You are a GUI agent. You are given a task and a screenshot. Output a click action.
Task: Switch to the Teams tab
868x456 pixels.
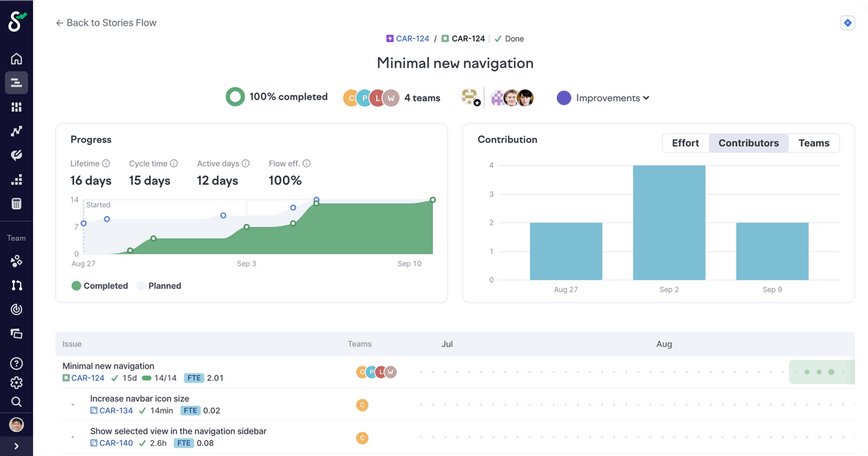(813, 143)
